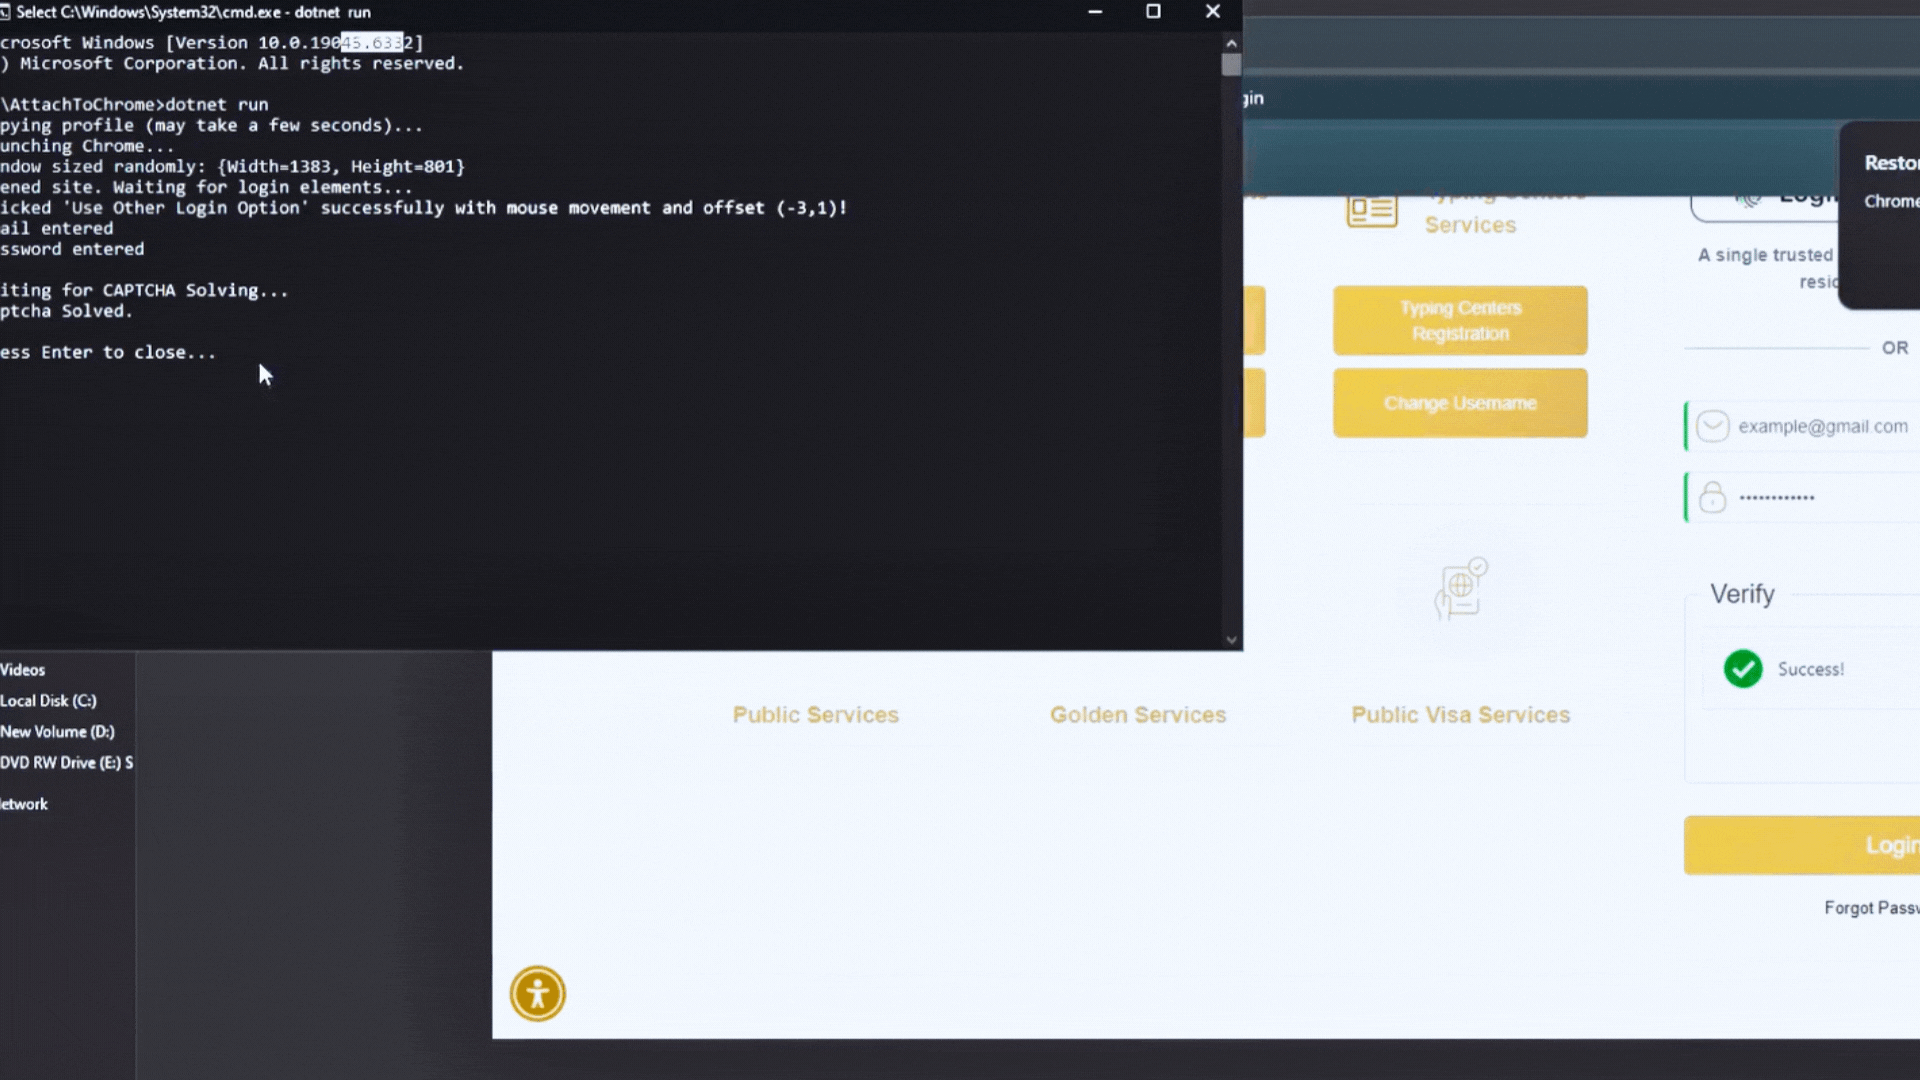This screenshot has width=1920, height=1080.
Task: Open the Golden Services section
Action: [1137, 715]
